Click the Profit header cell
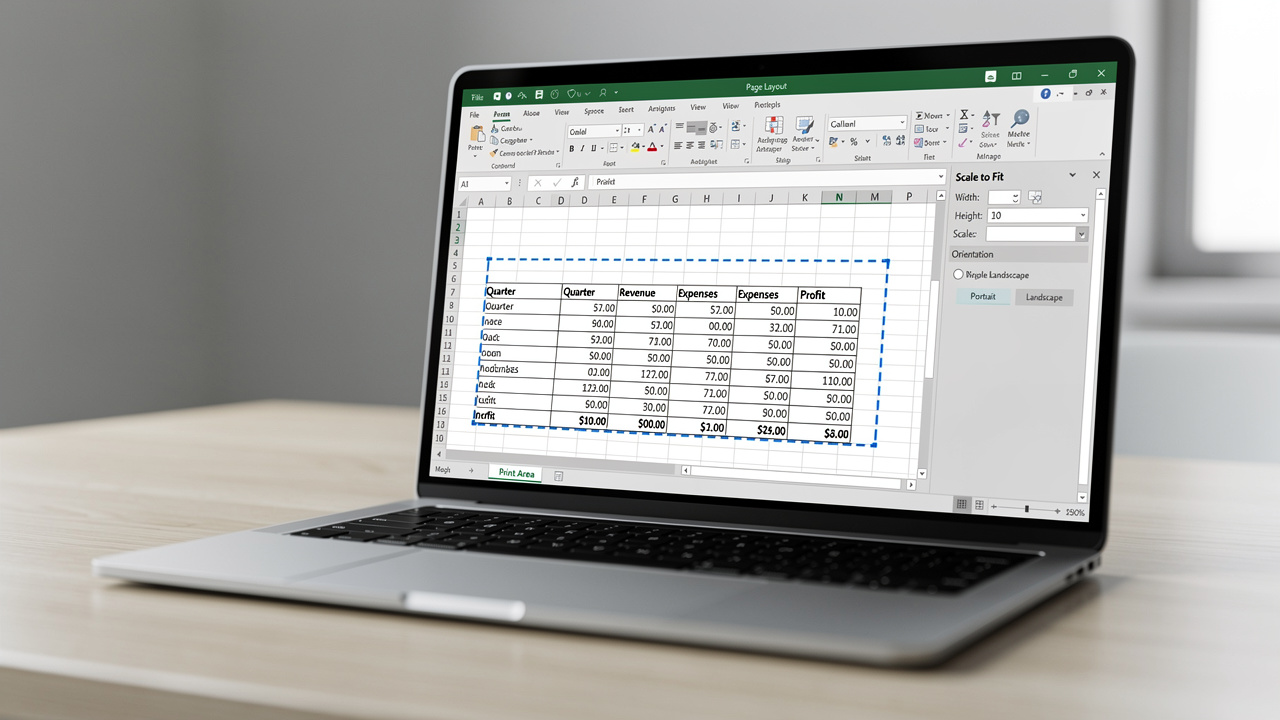 (829, 295)
